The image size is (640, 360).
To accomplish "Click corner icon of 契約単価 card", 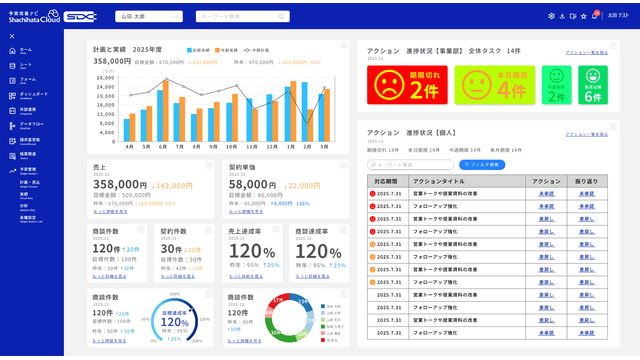I will pos(344,165).
